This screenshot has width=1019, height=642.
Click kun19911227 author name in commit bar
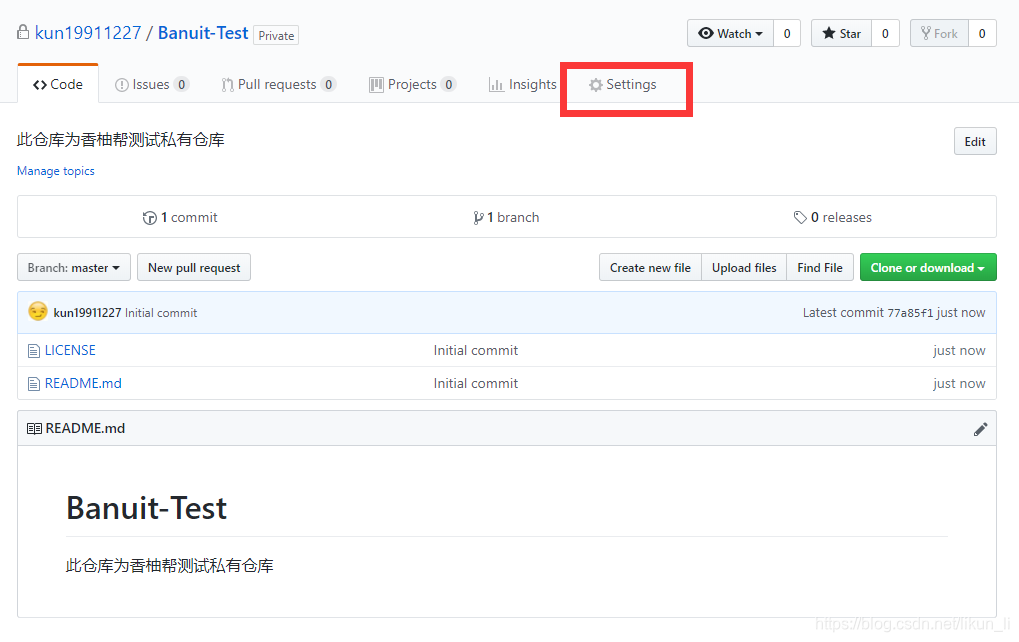87,313
